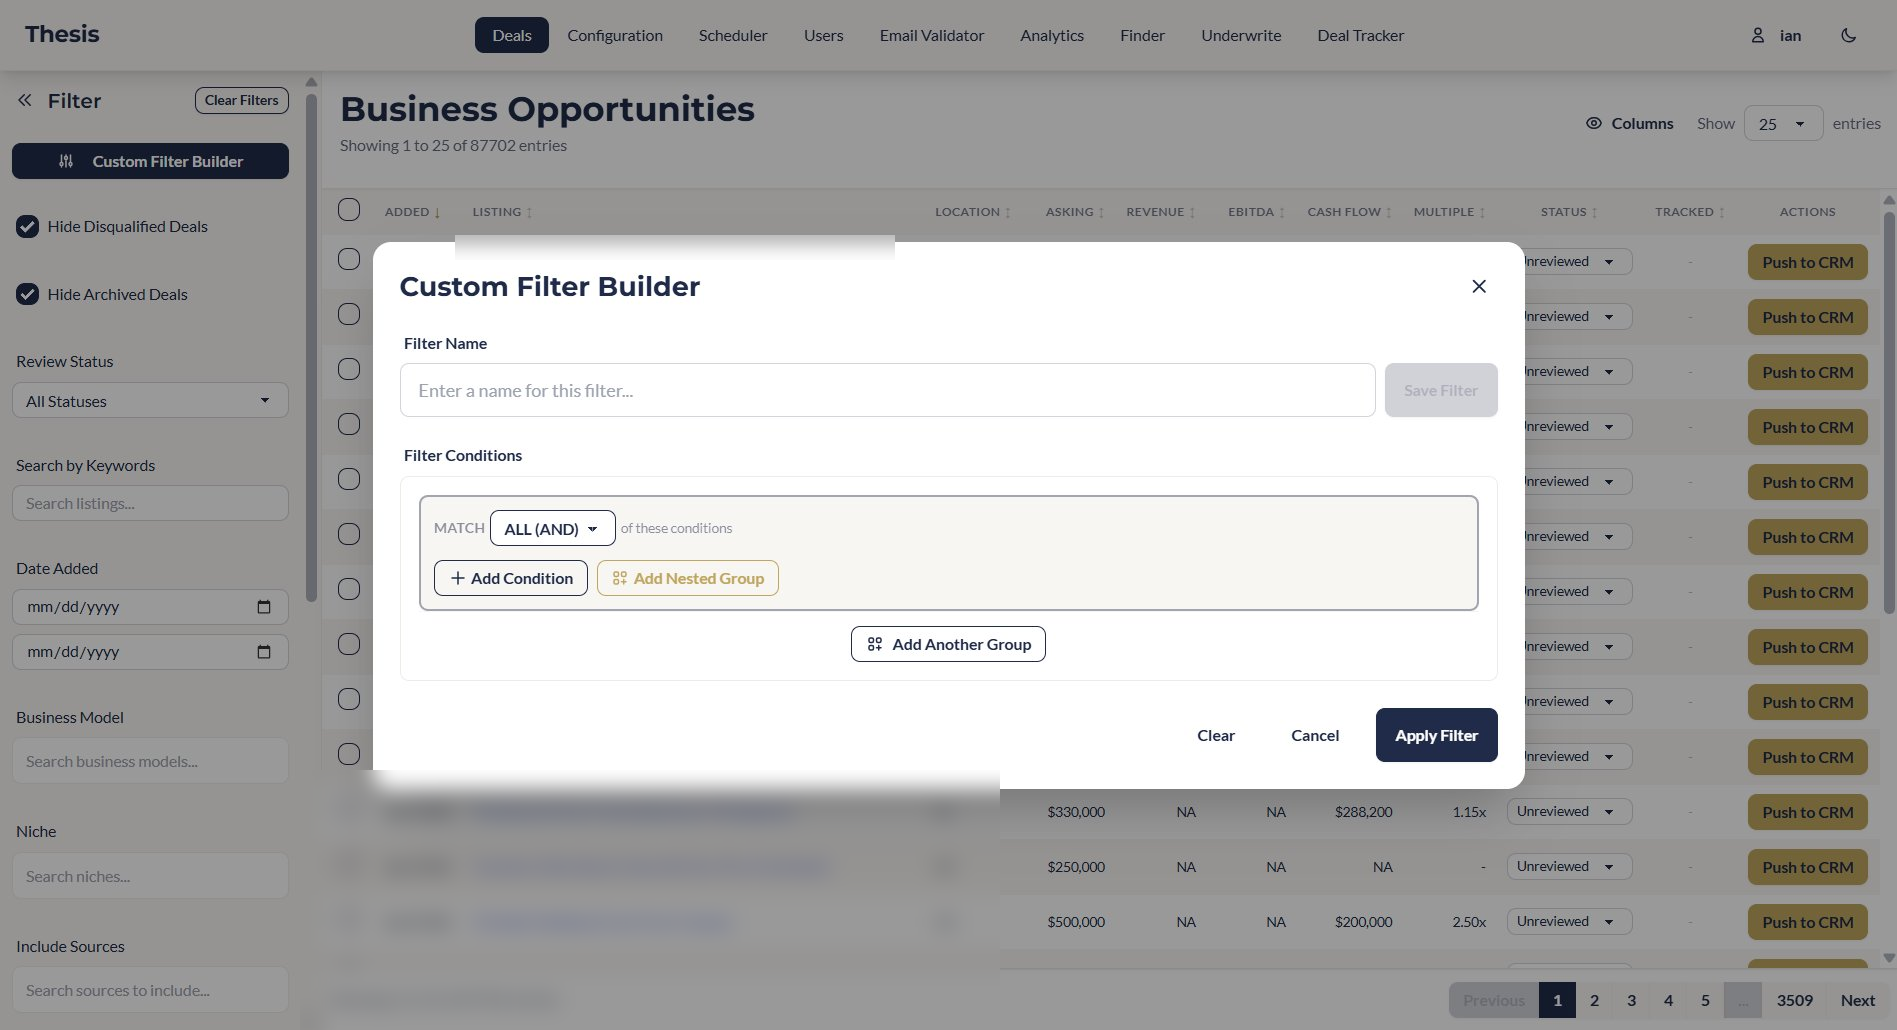Uncheck Hide Archived Deals
Image resolution: width=1897 pixels, height=1030 pixels.
click(27, 294)
